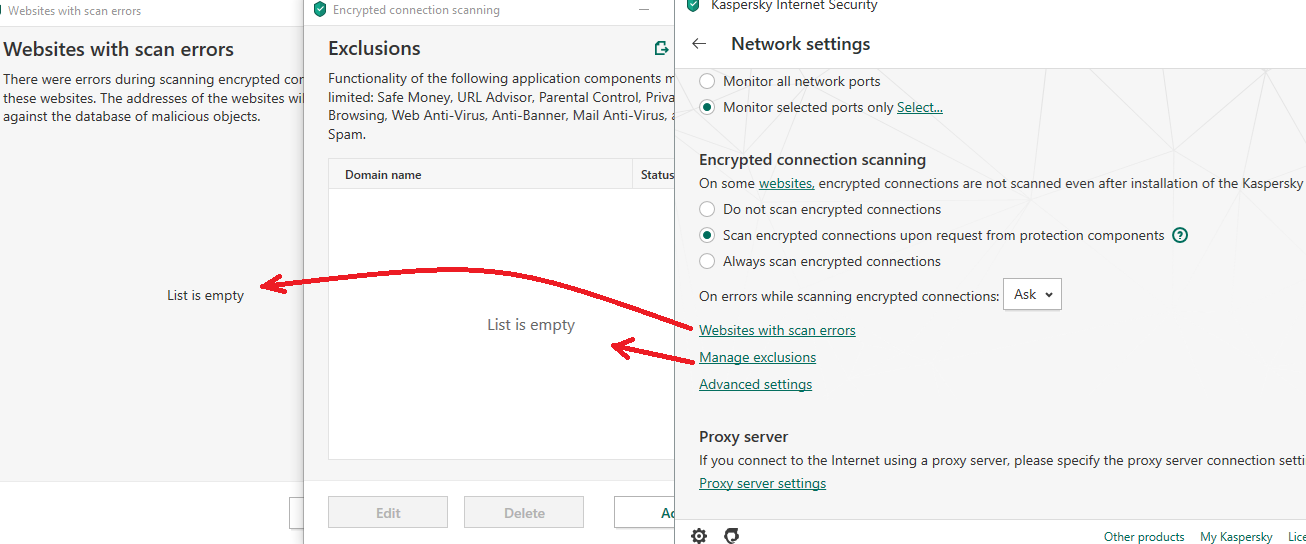Click 'List is empty' in the Exclusions window

tap(531, 324)
